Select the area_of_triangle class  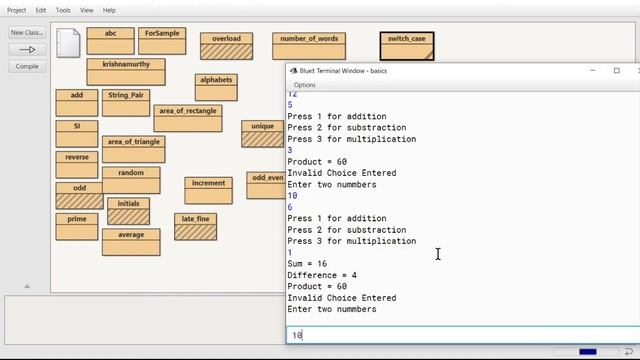(133, 149)
